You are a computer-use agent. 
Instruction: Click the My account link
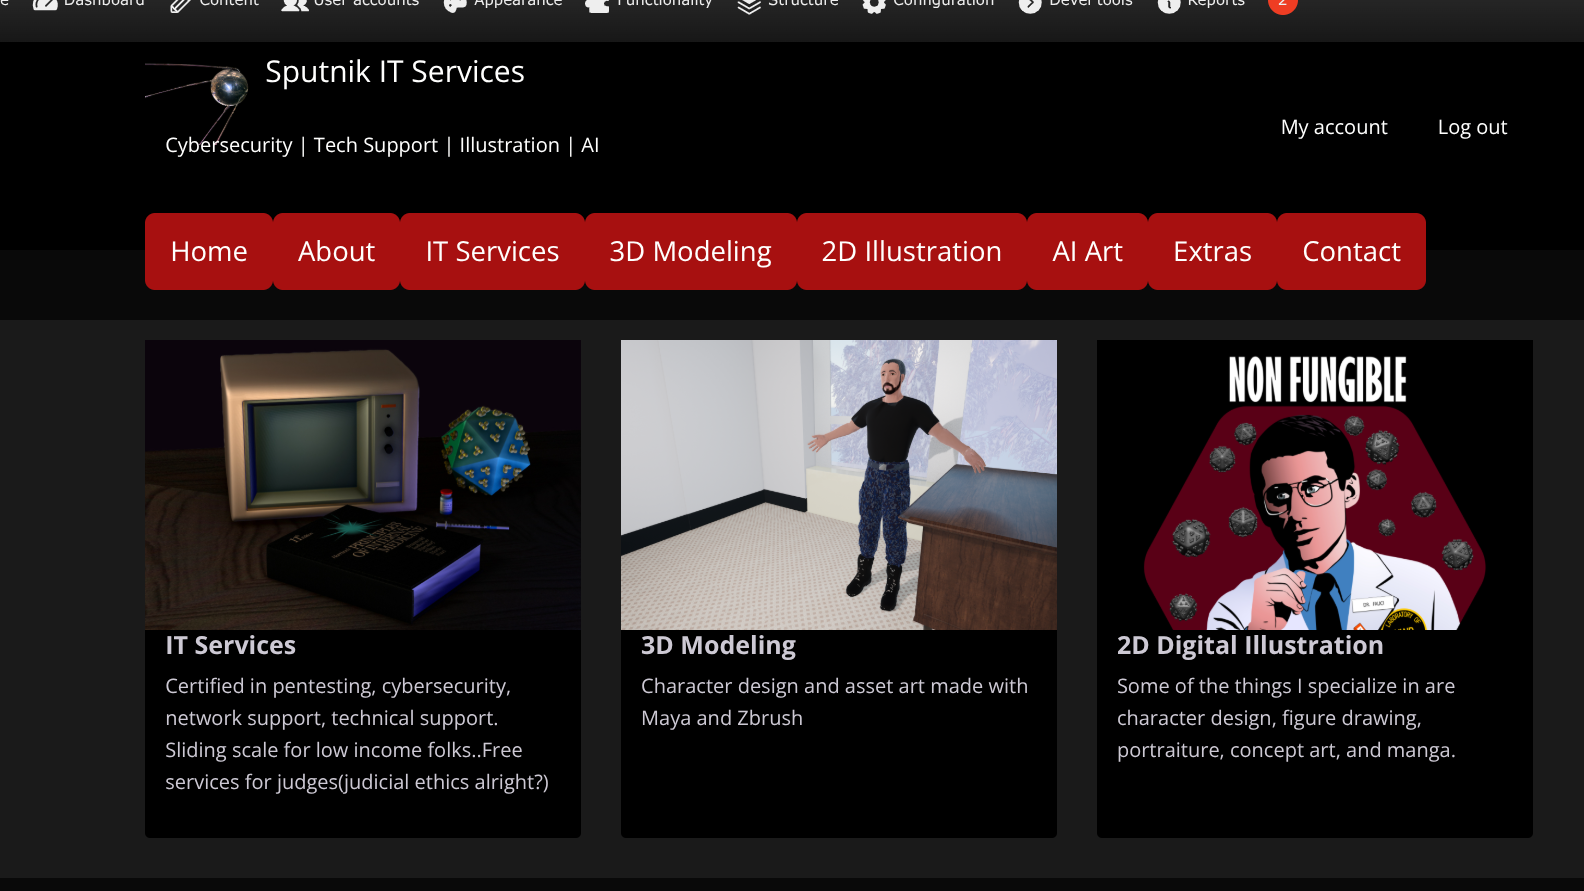click(1334, 127)
